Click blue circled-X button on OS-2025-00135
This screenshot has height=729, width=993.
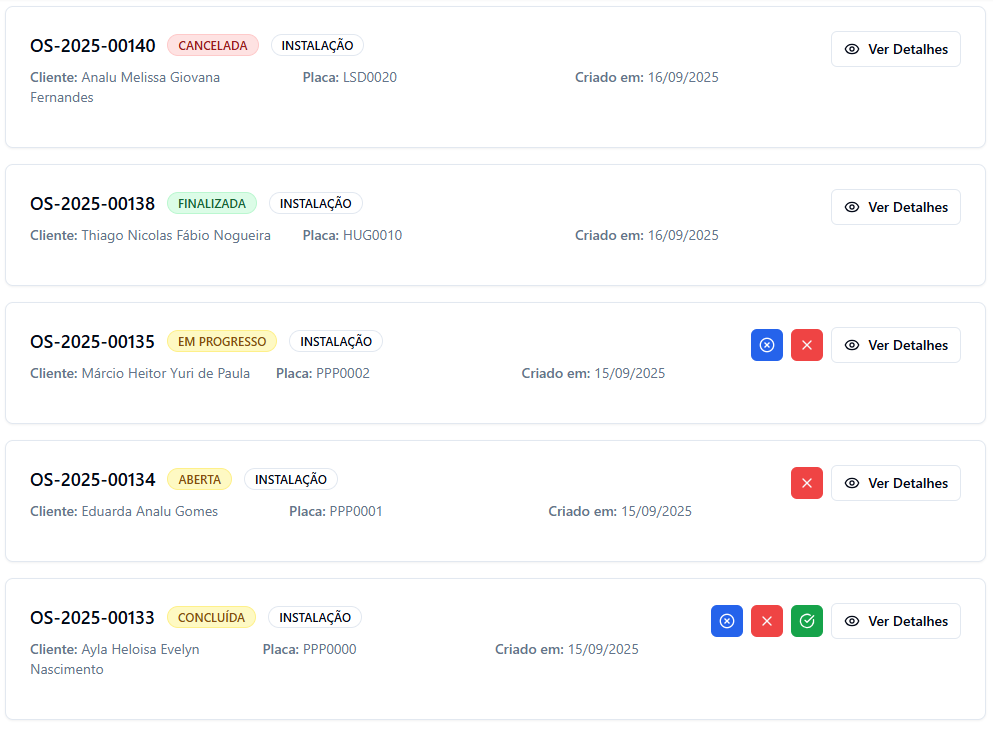[766, 345]
